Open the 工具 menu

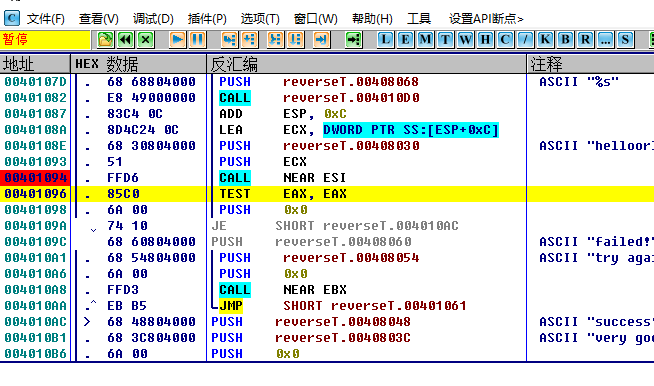418,19
